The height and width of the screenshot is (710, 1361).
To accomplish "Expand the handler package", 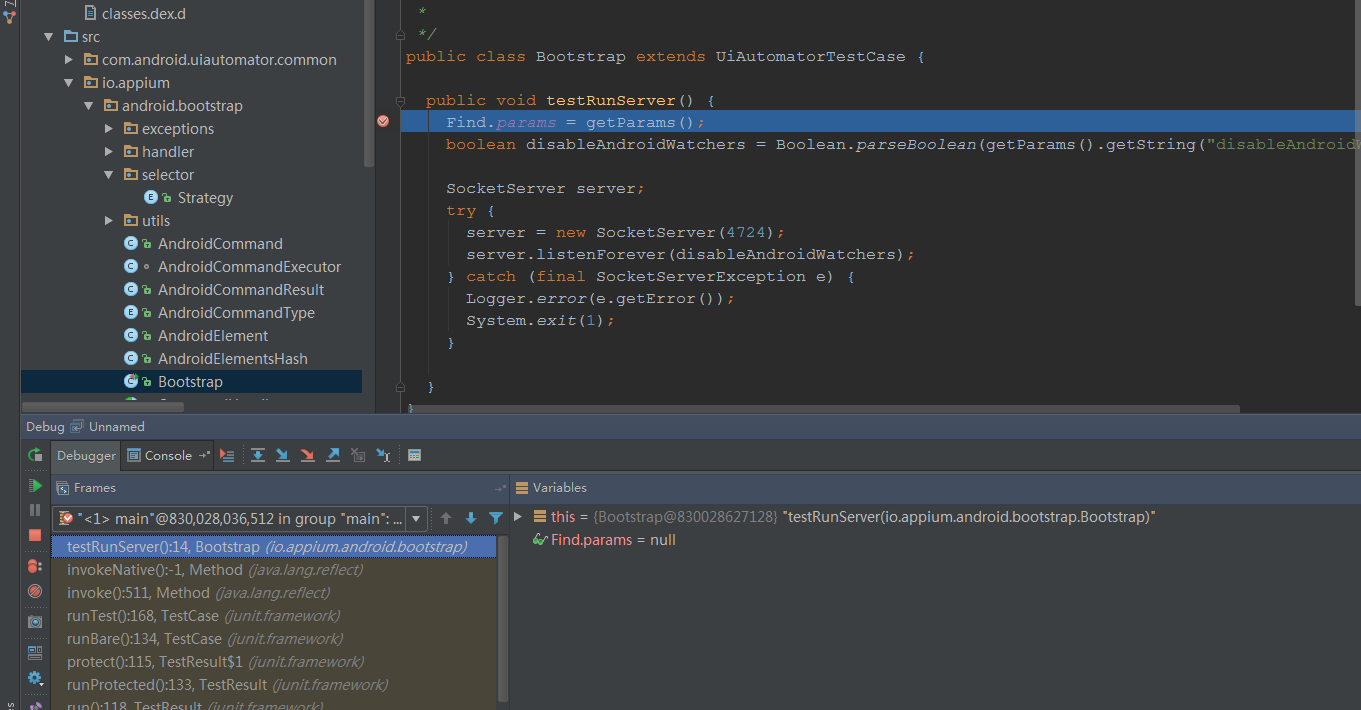I will 109,152.
